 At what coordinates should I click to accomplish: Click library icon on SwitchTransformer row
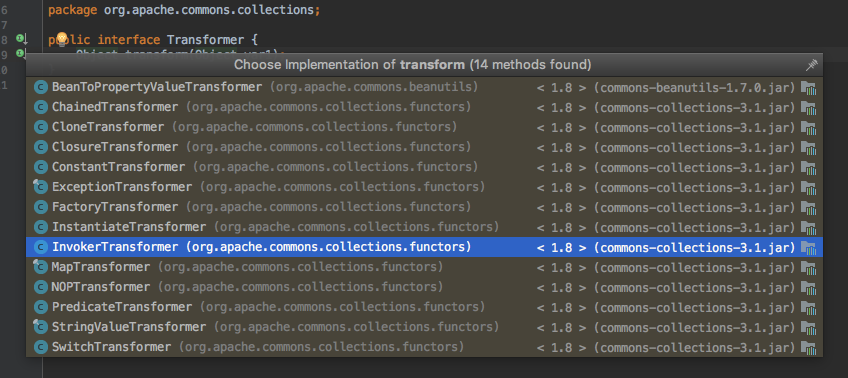pos(808,348)
